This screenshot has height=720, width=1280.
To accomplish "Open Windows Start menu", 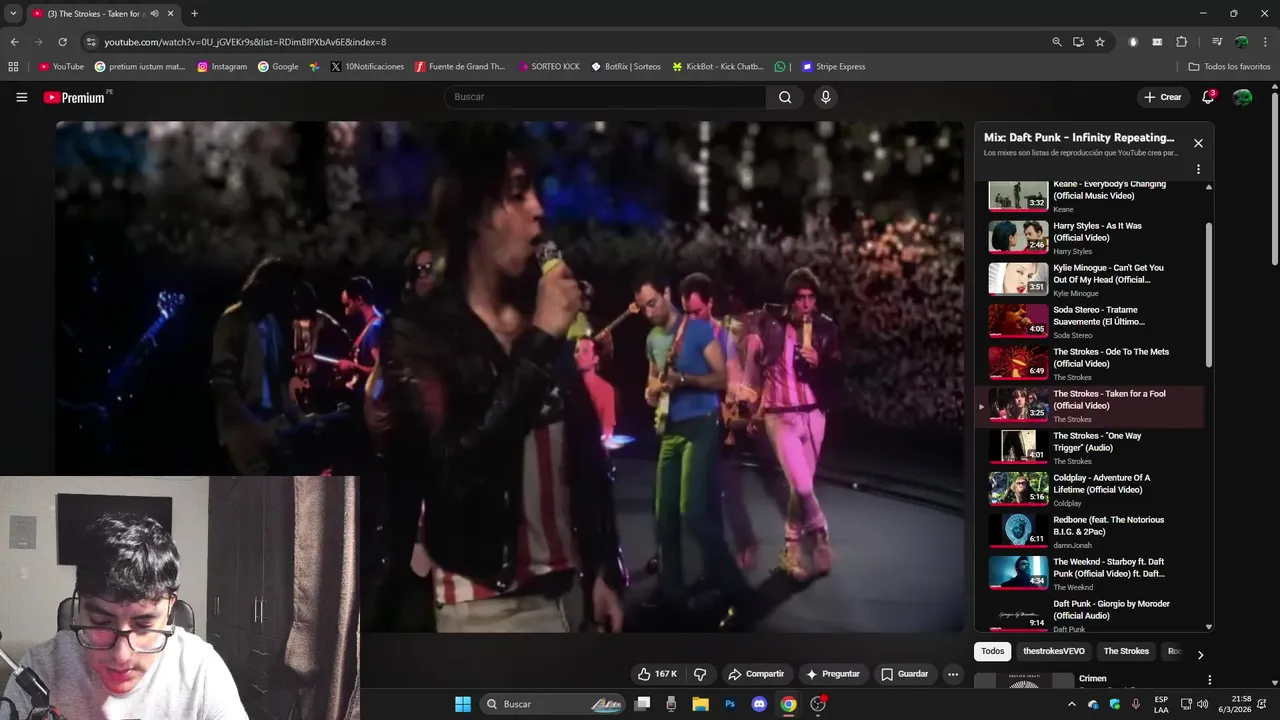I will (463, 704).
